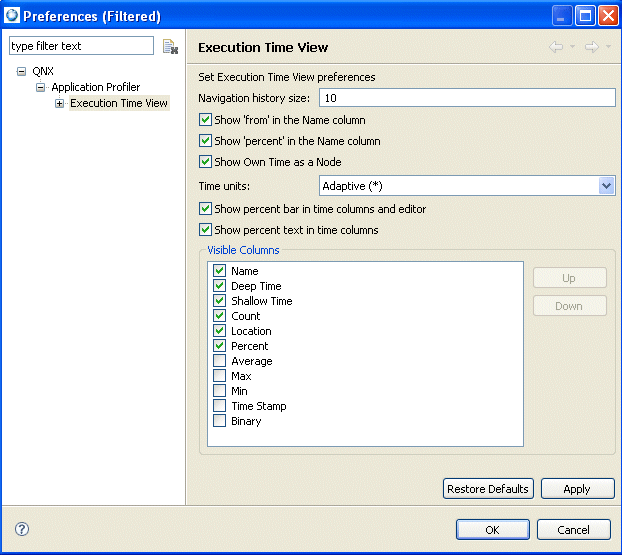This screenshot has height=555, width=622.
Task: Collapse the Application Profiler node
Action: [x=41, y=88]
